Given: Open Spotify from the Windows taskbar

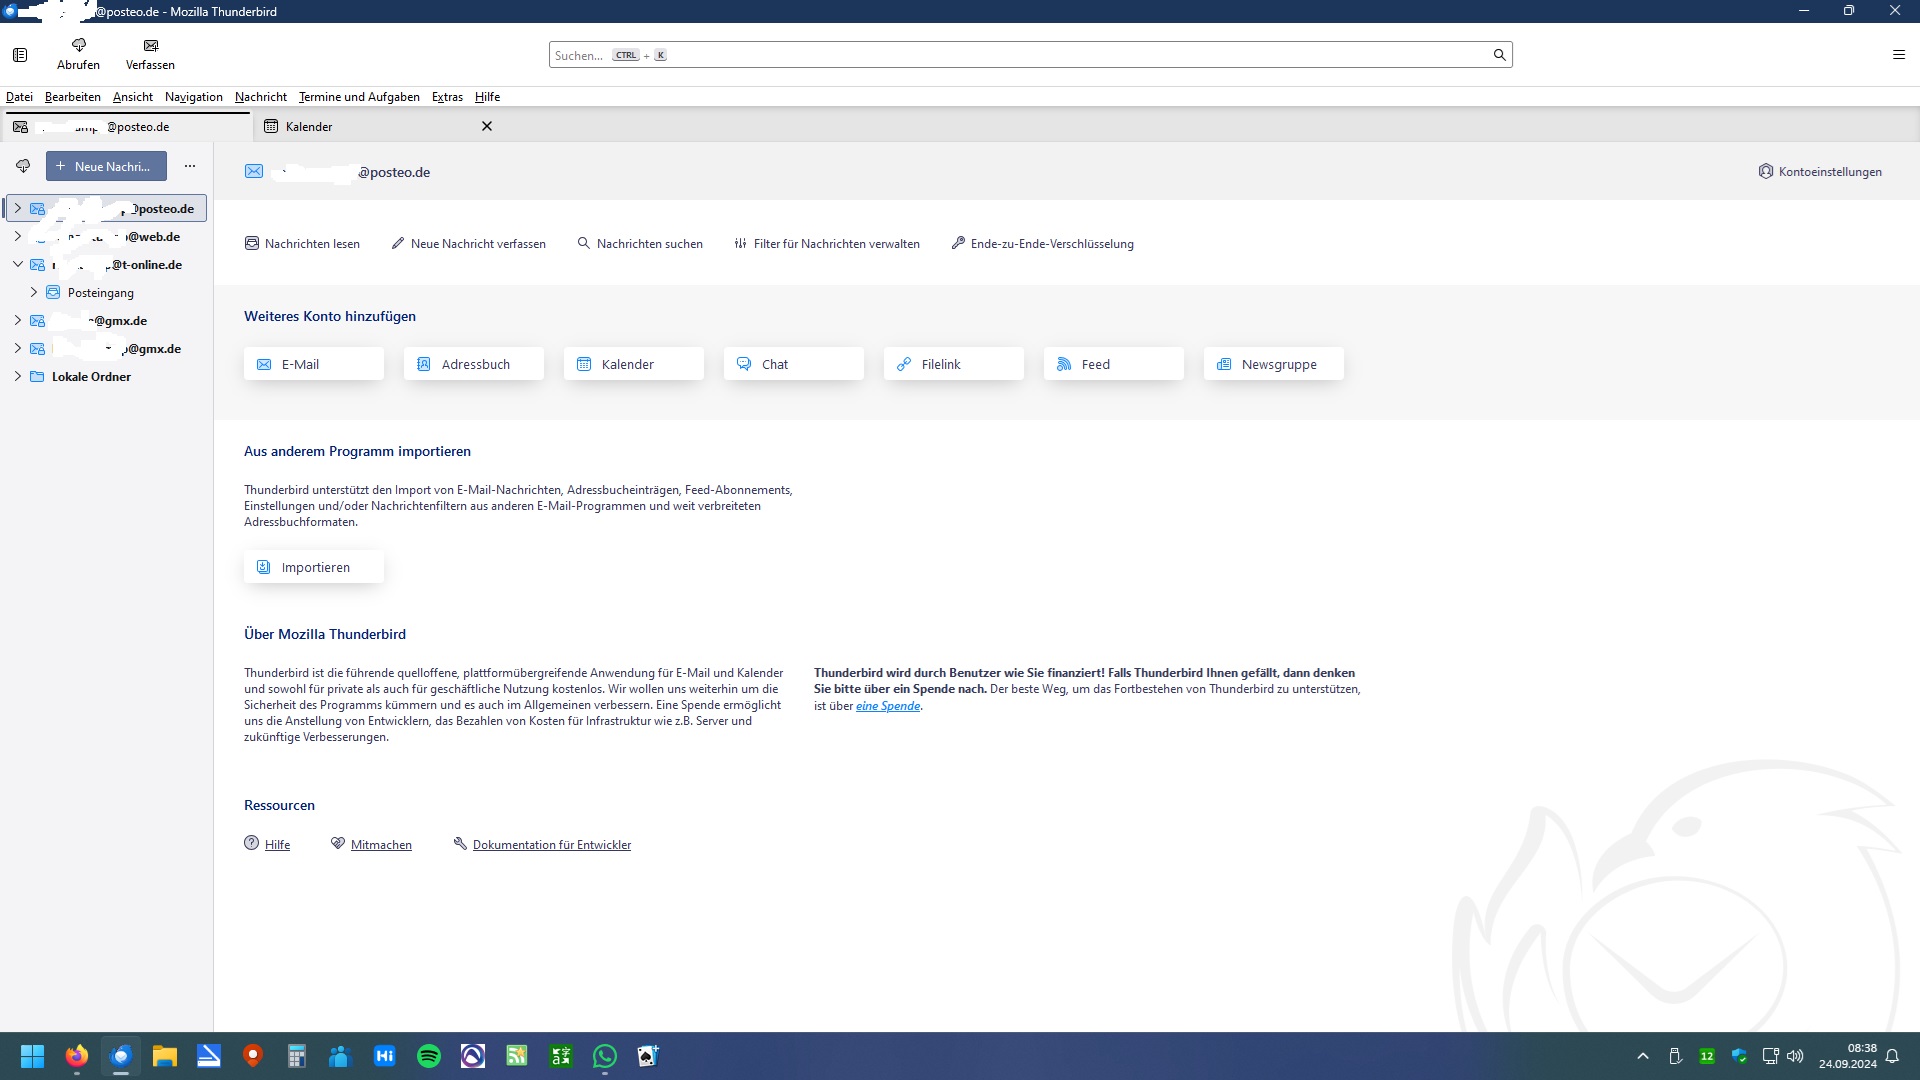Looking at the screenshot, I should [x=428, y=1056].
